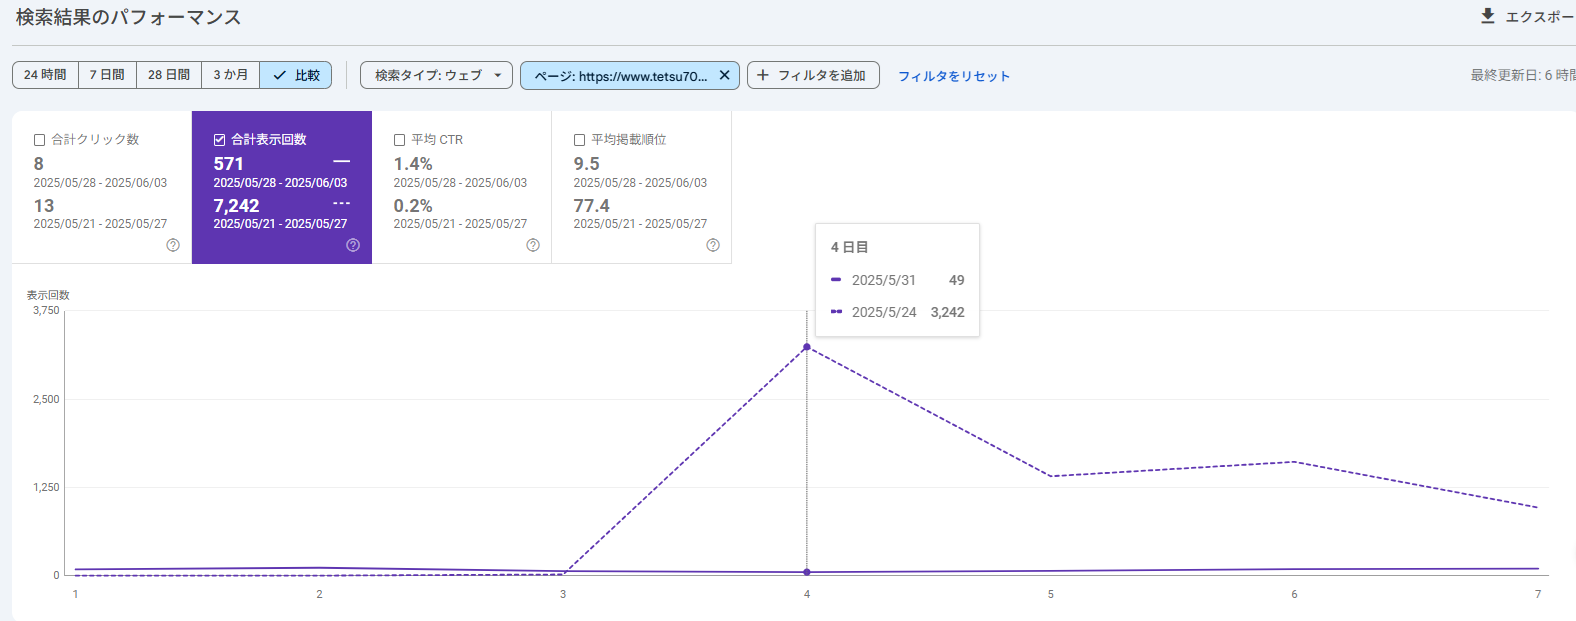Viewport: 1576px width, 621px height.
Task: Enable the 平均掲載順位 checkbox
Action: [580, 140]
